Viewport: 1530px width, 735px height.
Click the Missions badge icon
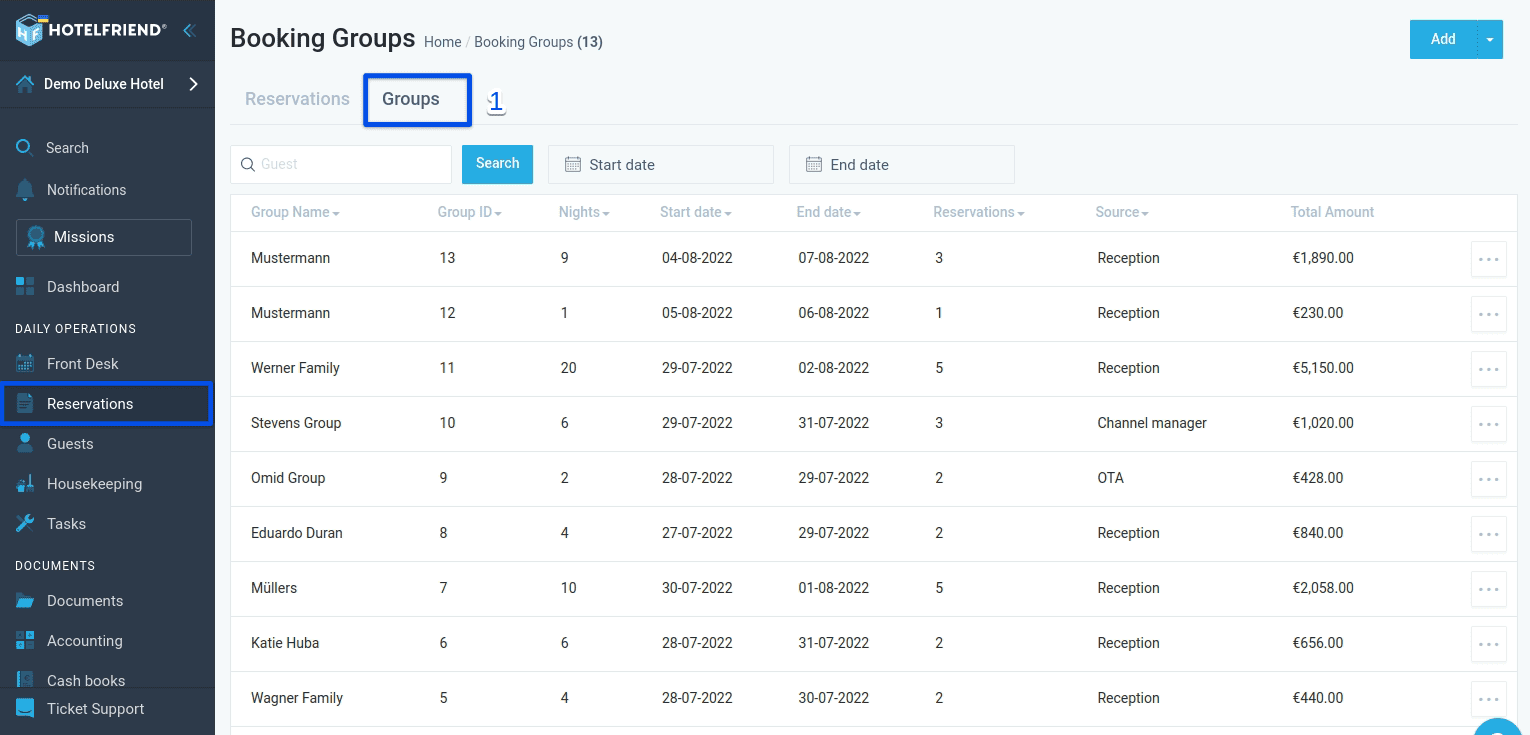pos(36,237)
